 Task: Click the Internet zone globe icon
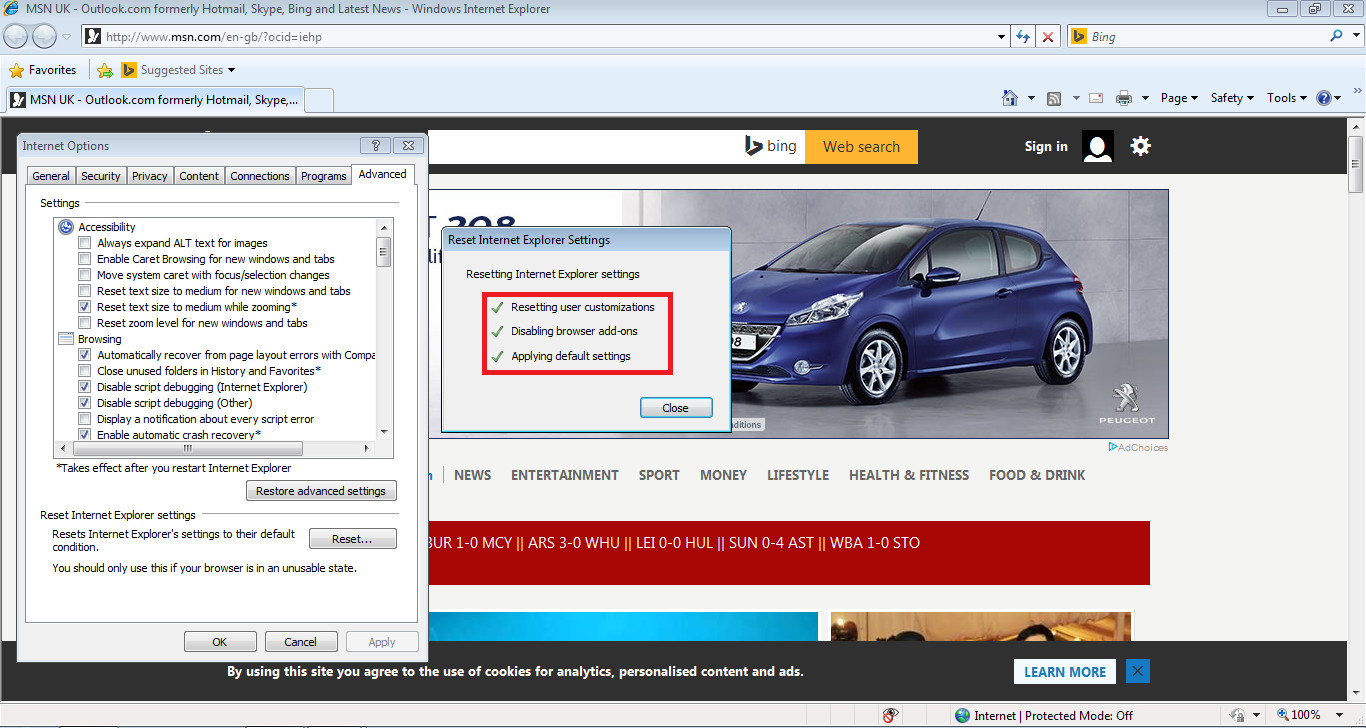(x=963, y=715)
